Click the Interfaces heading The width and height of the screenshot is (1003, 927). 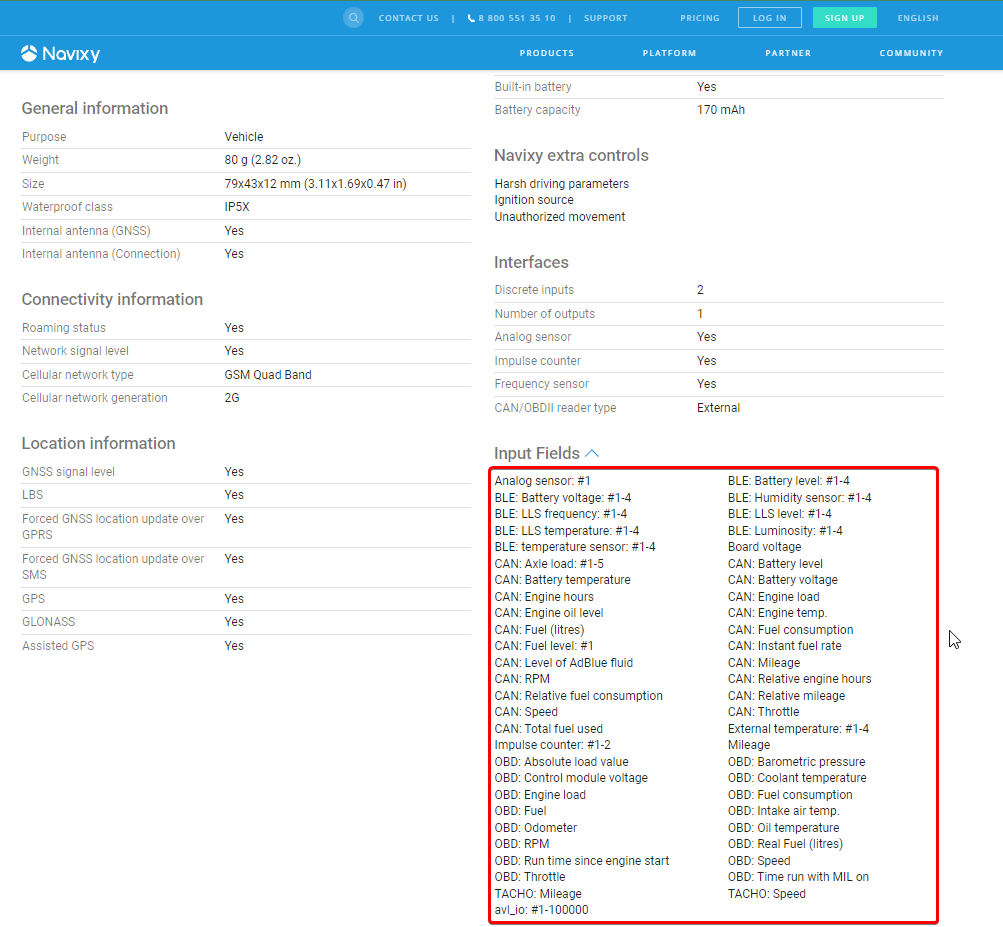(531, 262)
